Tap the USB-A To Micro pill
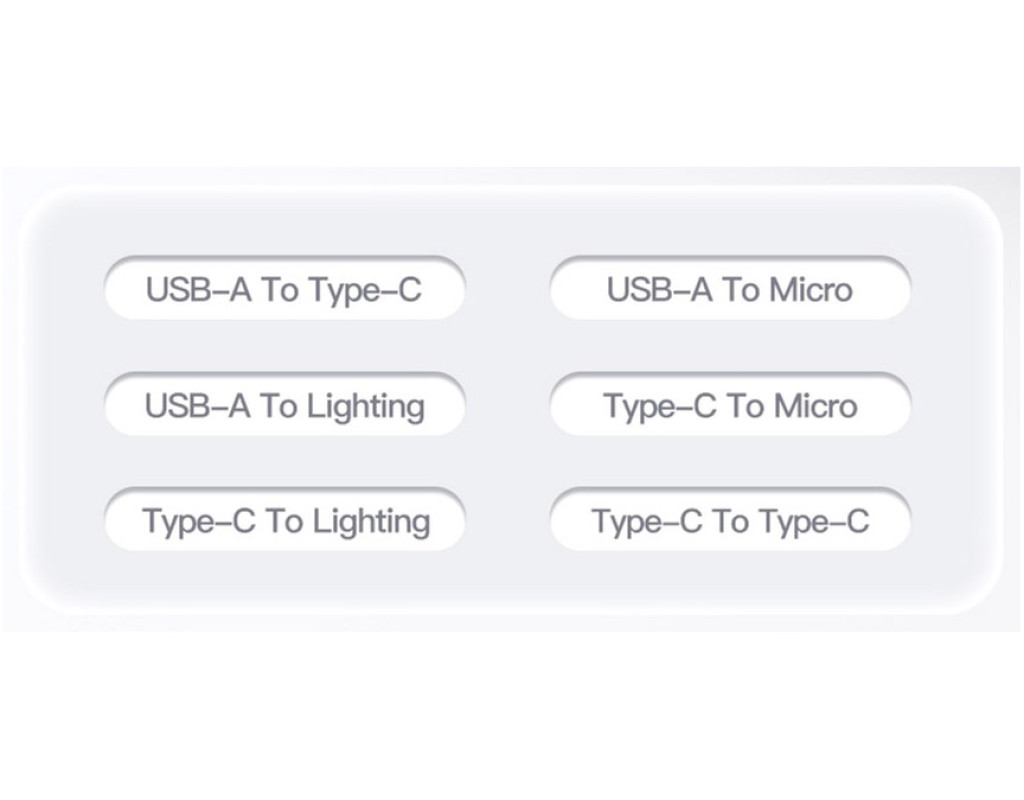The width and height of the screenshot is (1024, 800). [x=730, y=290]
